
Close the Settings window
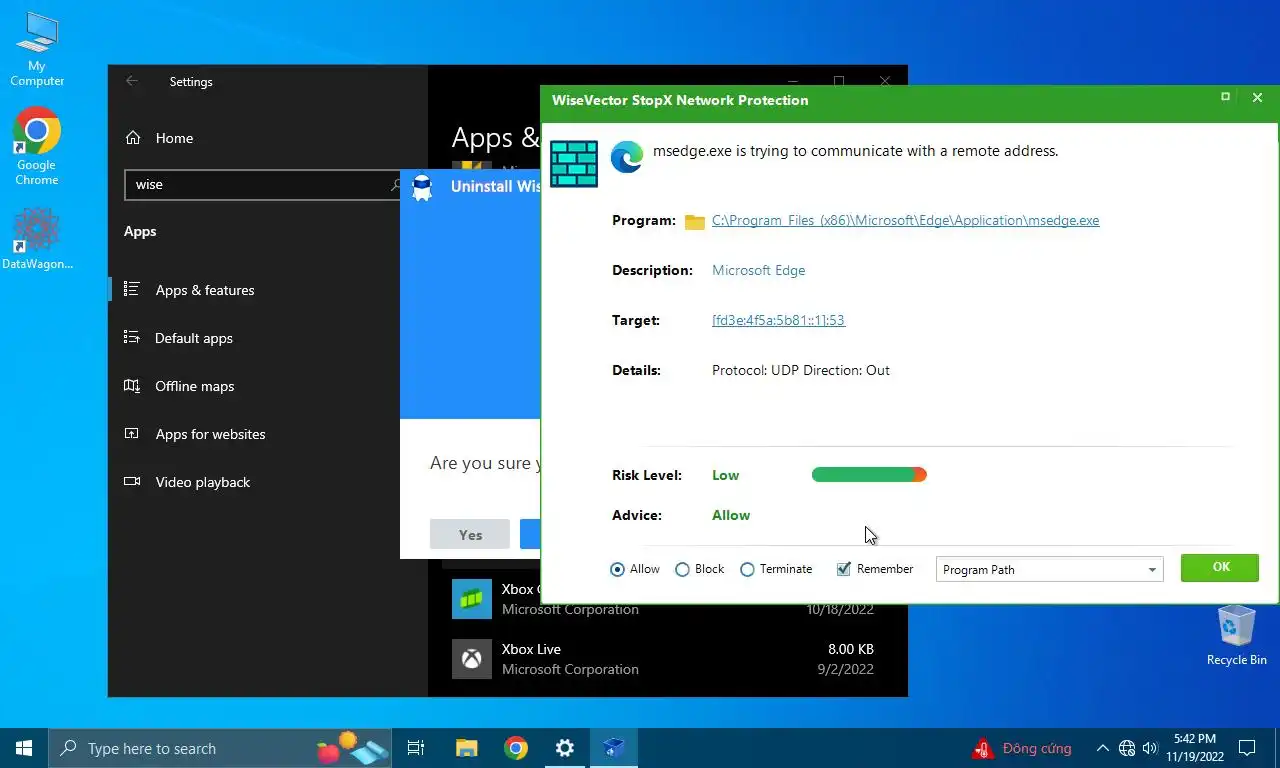pyautogui.click(x=885, y=81)
